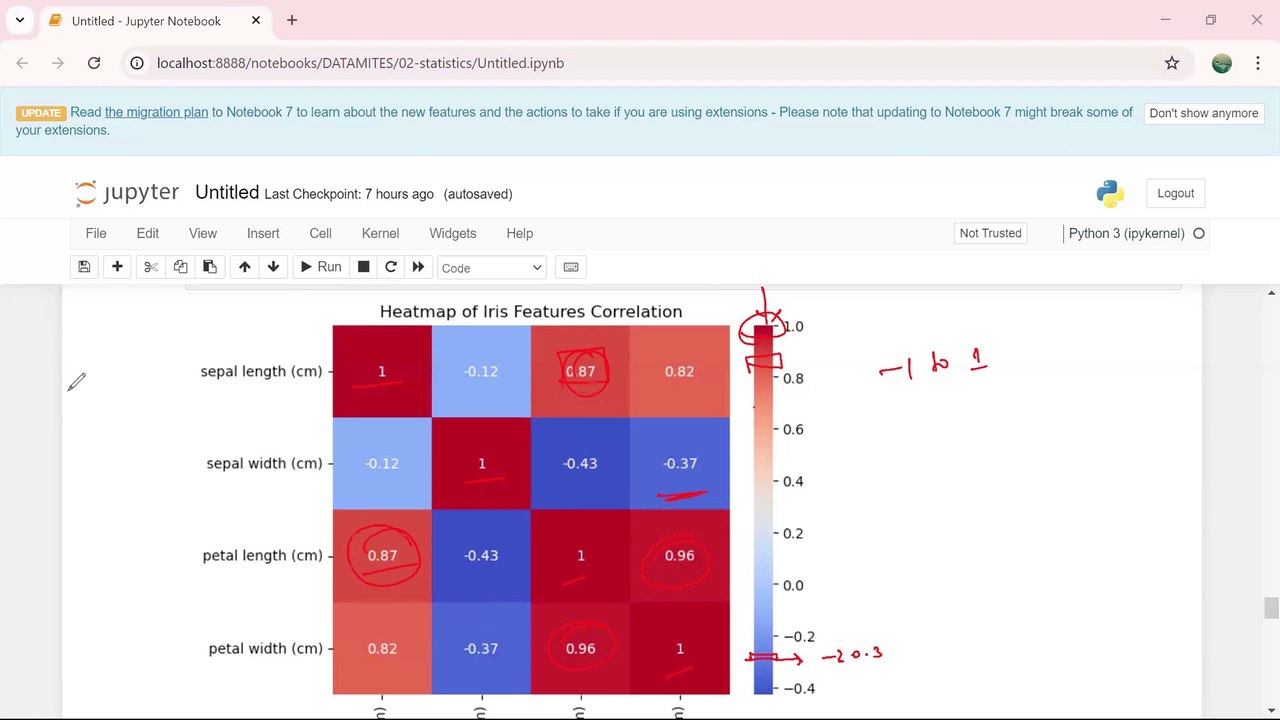Click the heatmap title text
The height and width of the screenshot is (720, 1280).
click(531, 312)
